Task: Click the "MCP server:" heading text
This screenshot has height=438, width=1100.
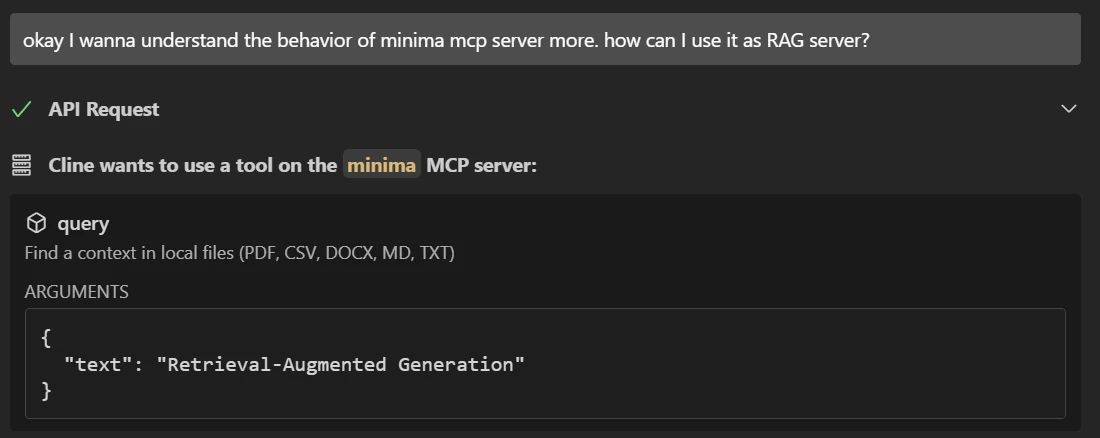Action: pos(481,166)
